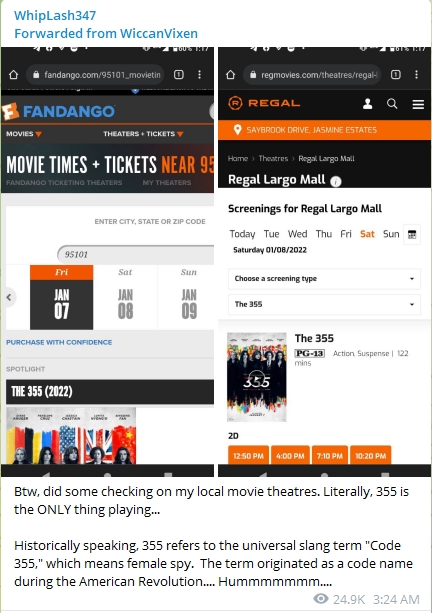Screen dimensions: 432x613
Task: Click The 355 movie poster thumbnail
Action: pyautogui.click(x=257, y=377)
